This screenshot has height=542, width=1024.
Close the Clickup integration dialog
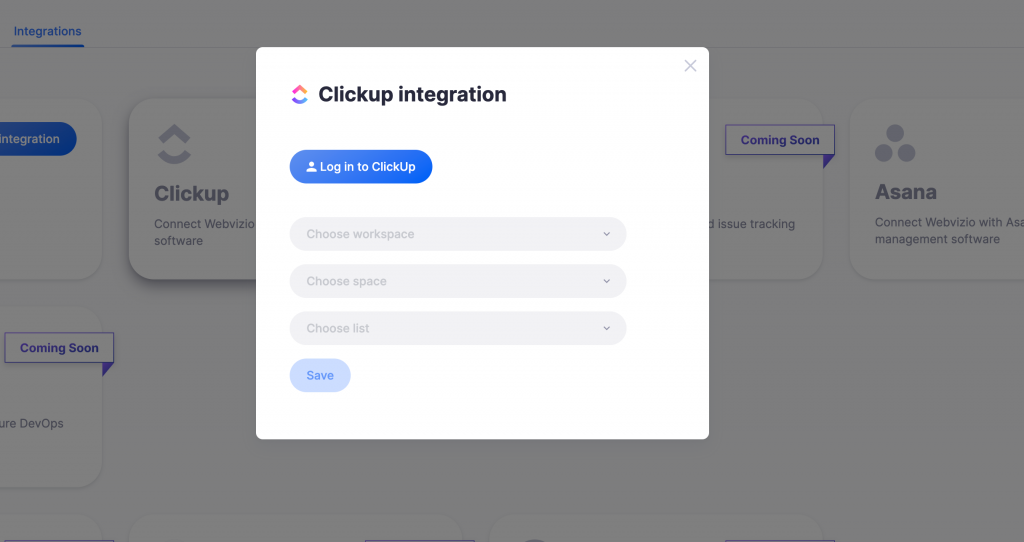[x=690, y=66]
